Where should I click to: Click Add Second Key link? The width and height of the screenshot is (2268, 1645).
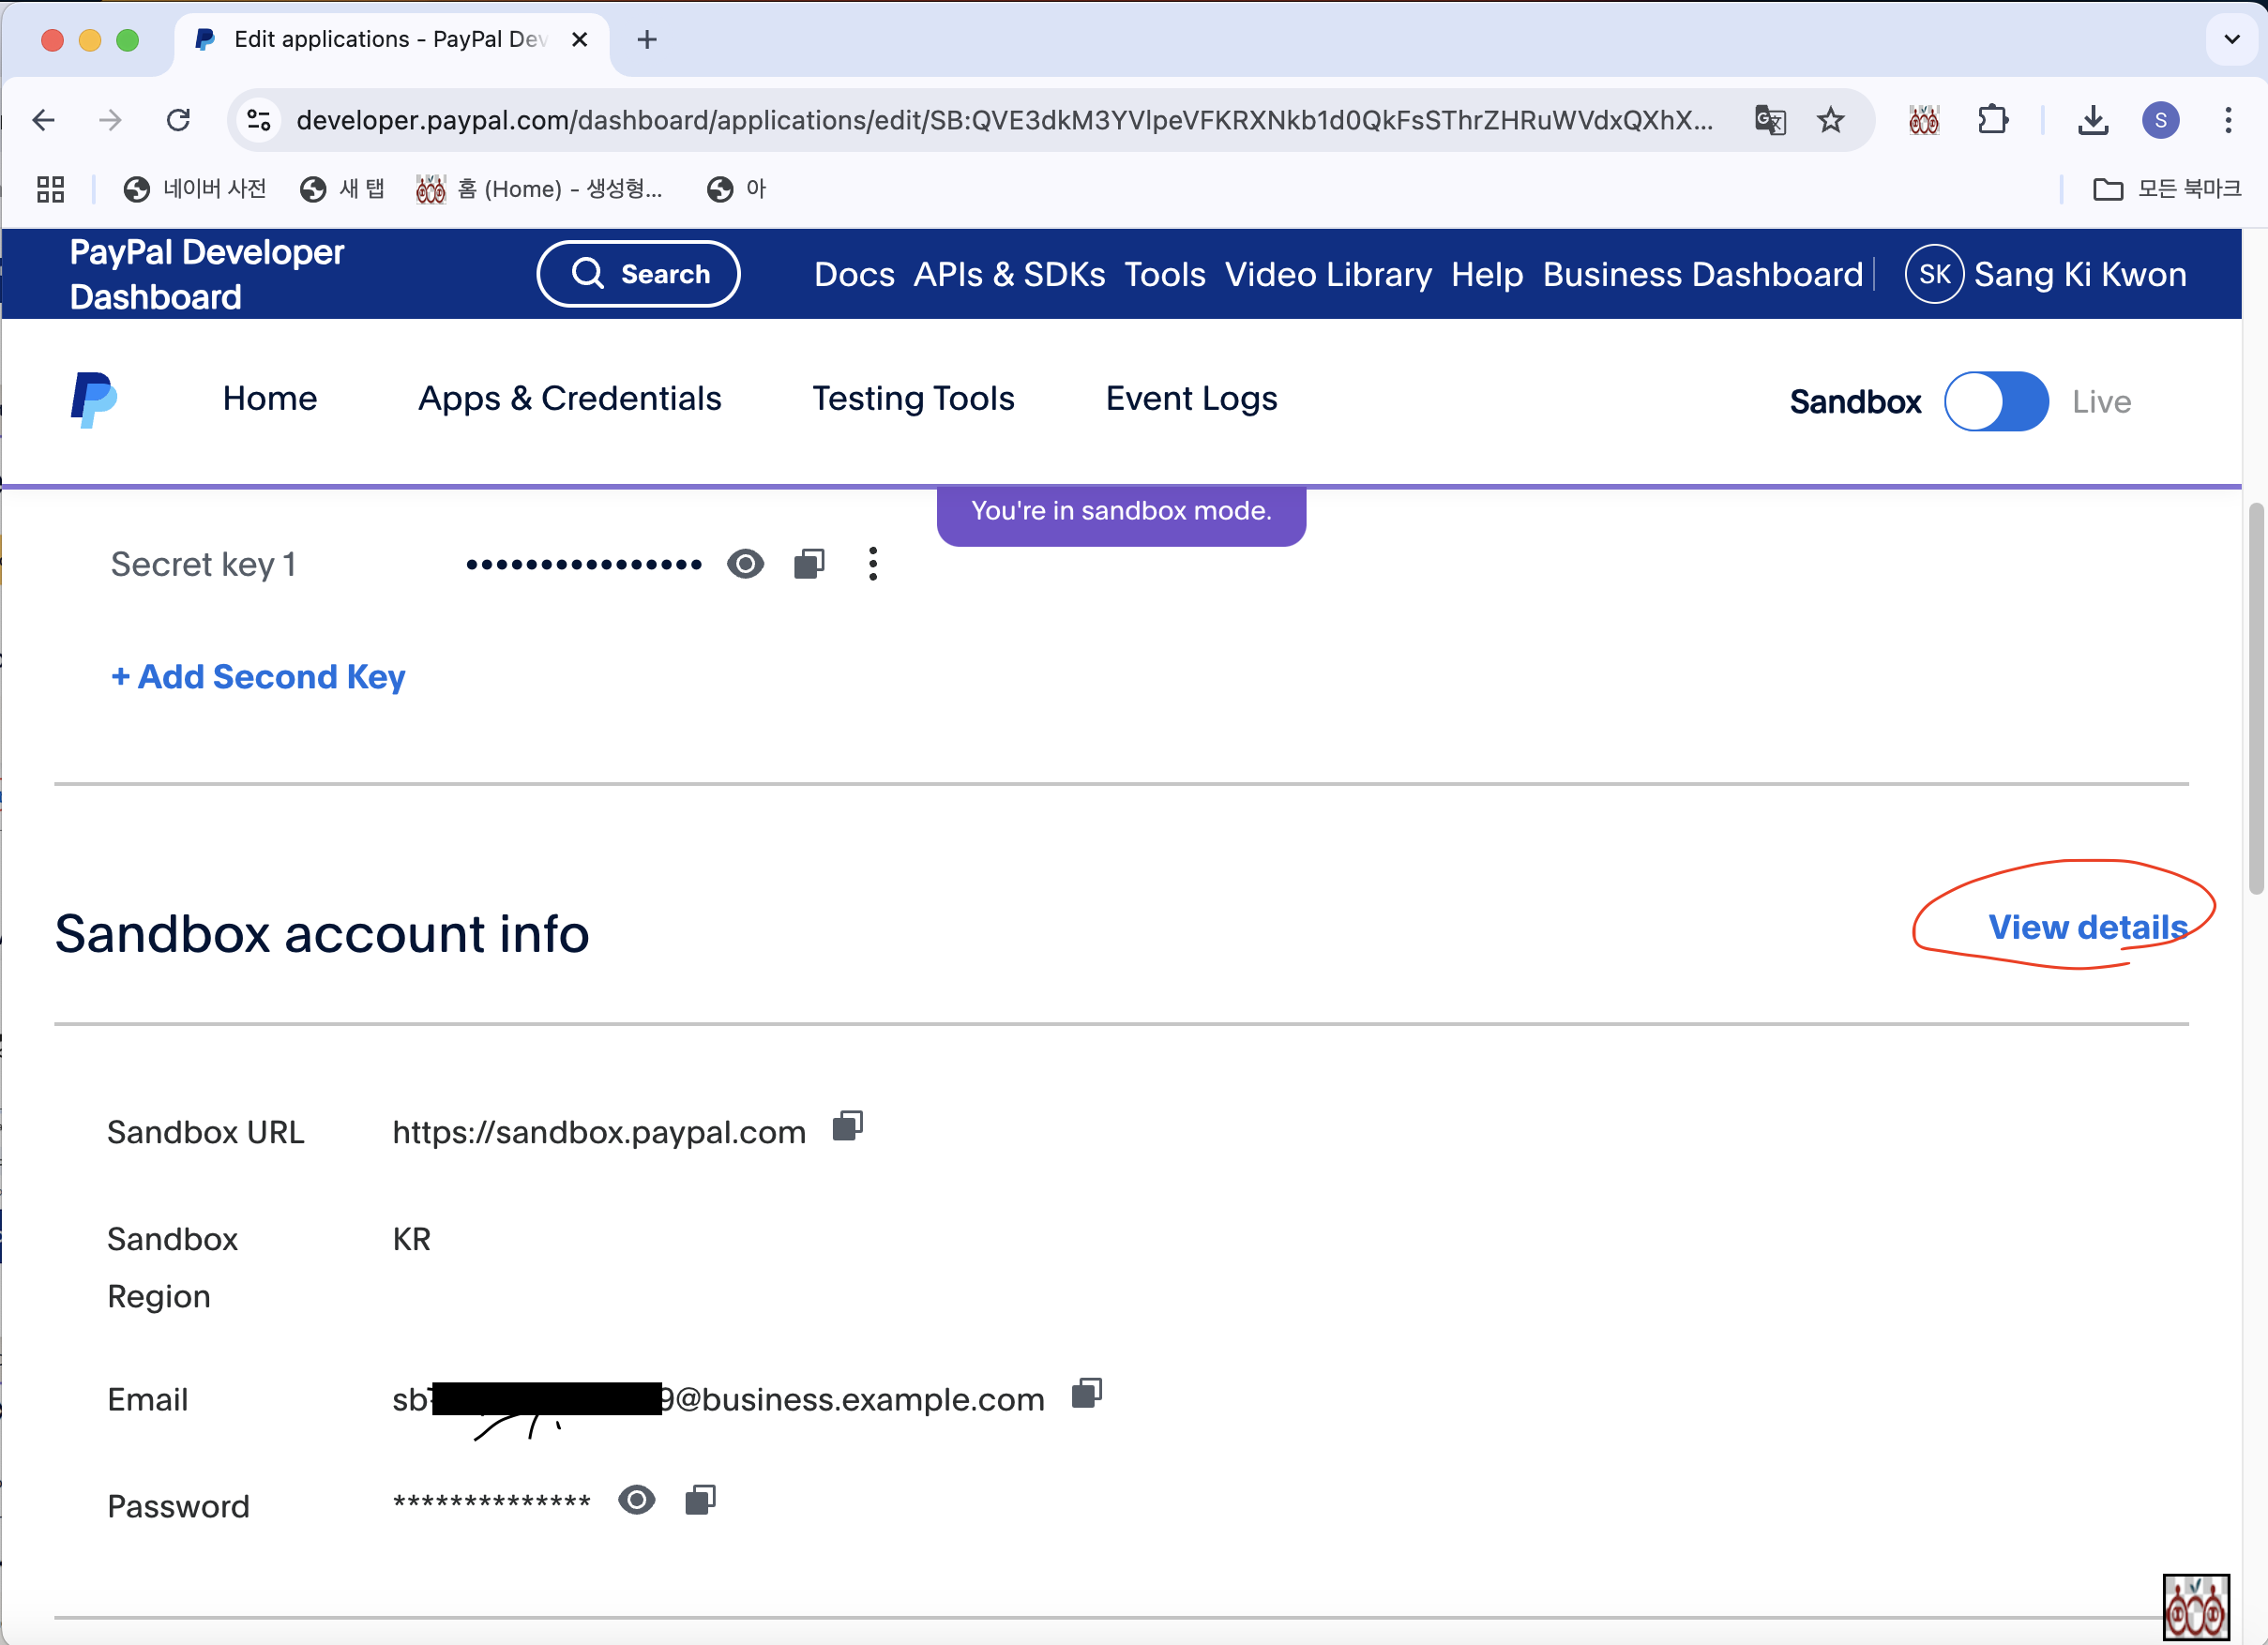258,677
